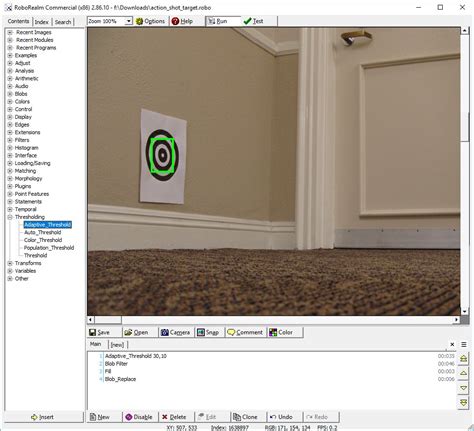474x431 pixels.
Task: Switch to the Search tab
Action: (63, 22)
